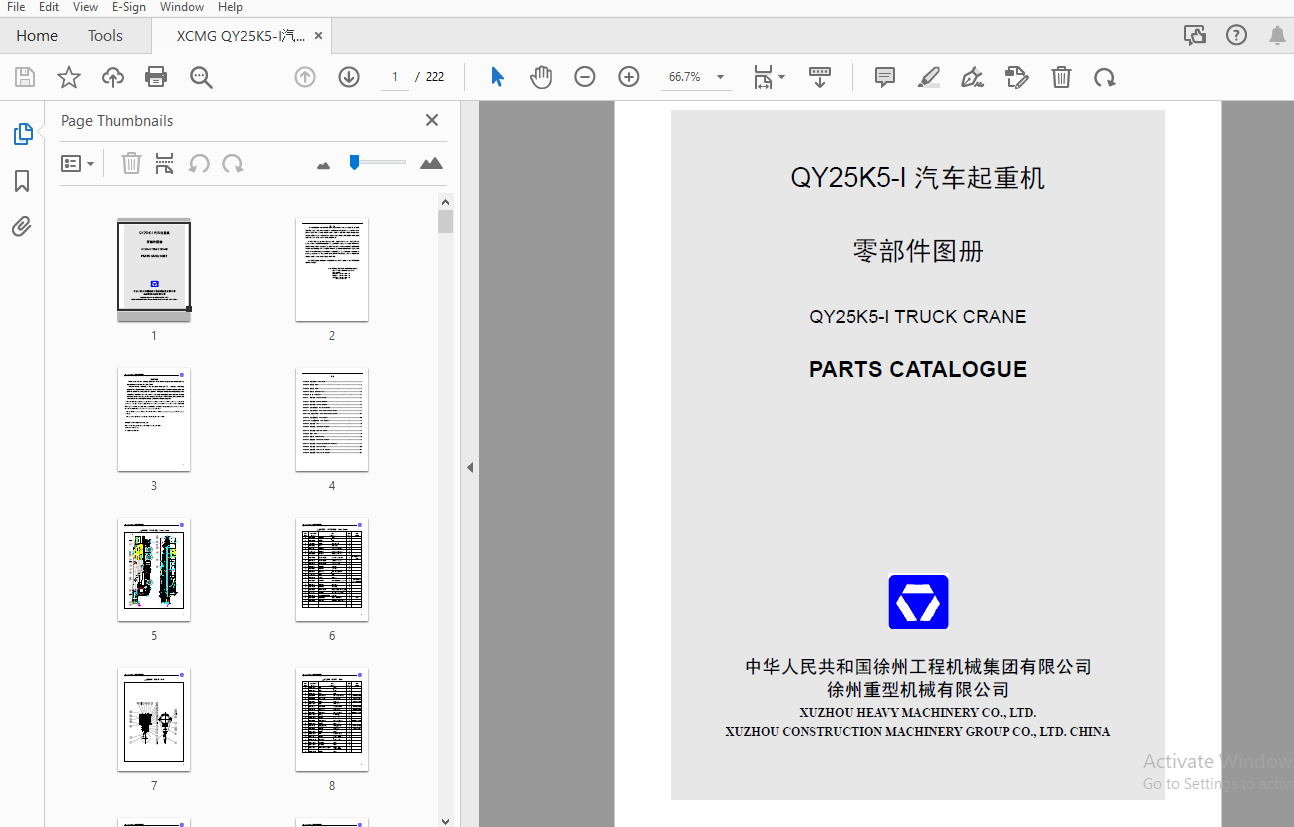Image resolution: width=1294 pixels, height=827 pixels.
Task: Open thumbnail options dropdown menu
Action: 77,163
